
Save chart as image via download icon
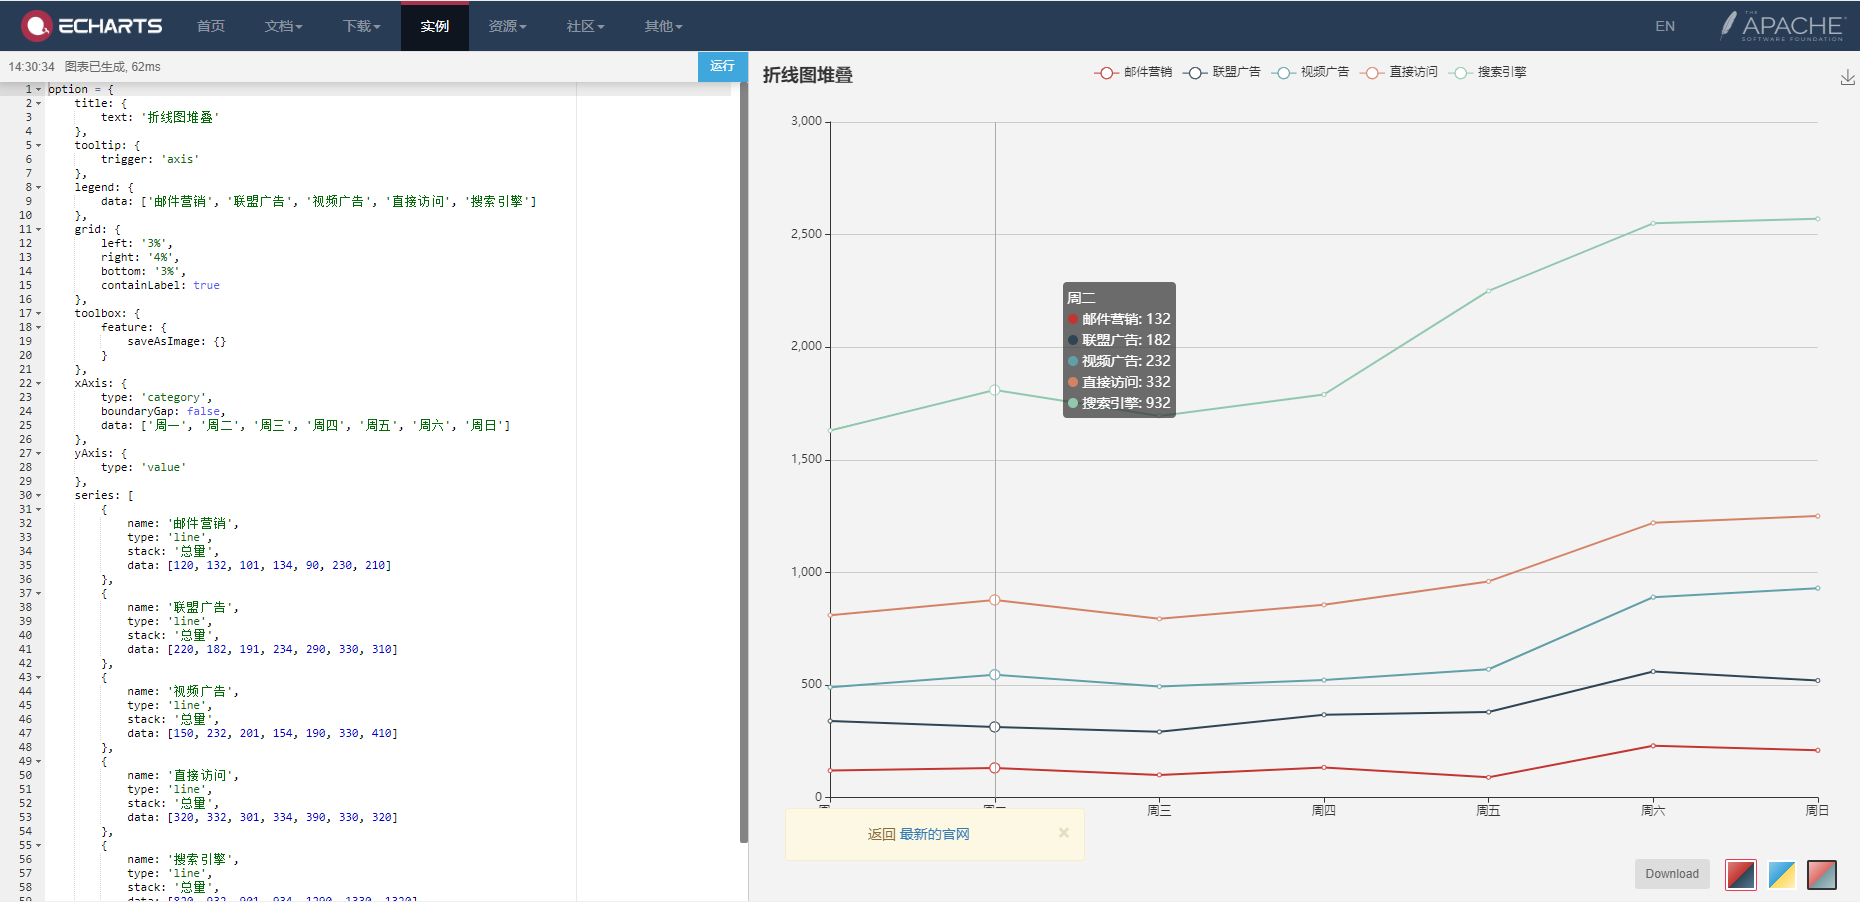pyautogui.click(x=1847, y=77)
